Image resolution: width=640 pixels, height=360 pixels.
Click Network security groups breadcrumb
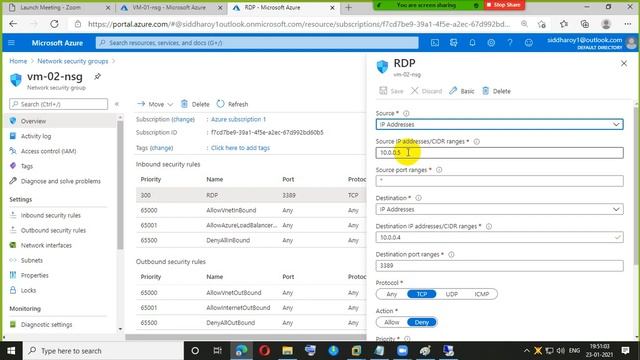click(73, 61)
